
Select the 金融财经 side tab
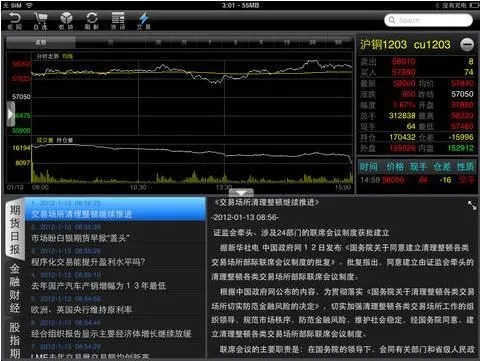(15, 289)
